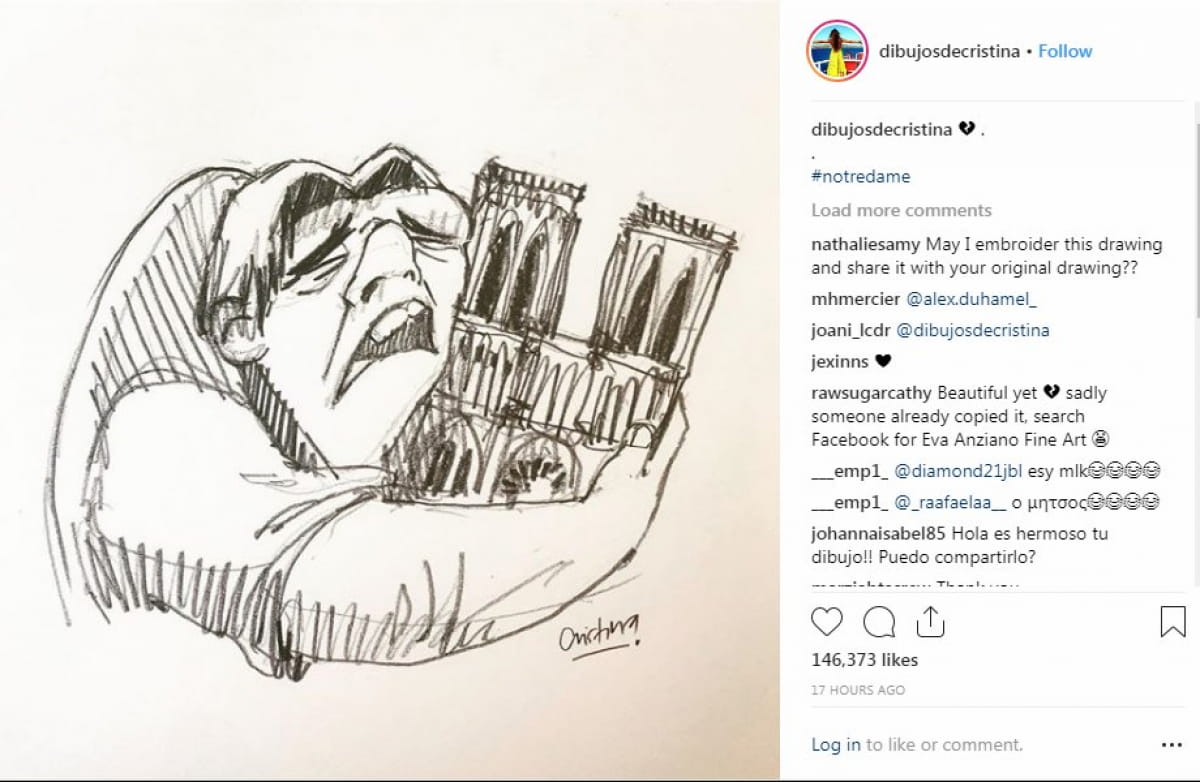Share the post via share icon
Viewport: 1200px width, 782px height.
(x=930, y=621)
